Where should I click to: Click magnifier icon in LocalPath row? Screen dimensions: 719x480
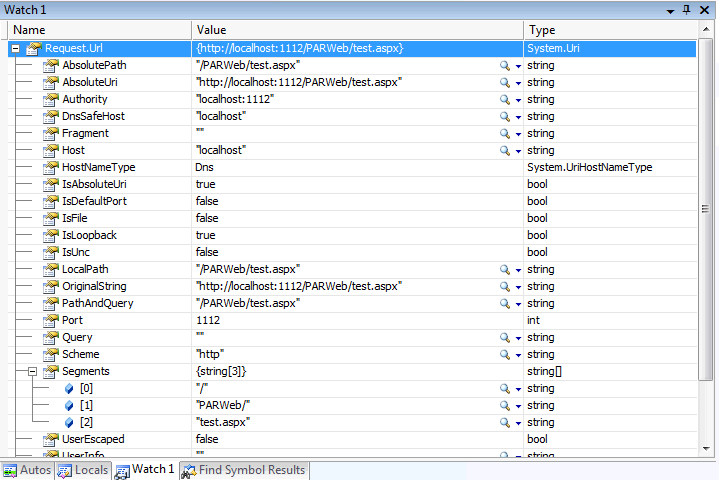[x=505, y=270]
